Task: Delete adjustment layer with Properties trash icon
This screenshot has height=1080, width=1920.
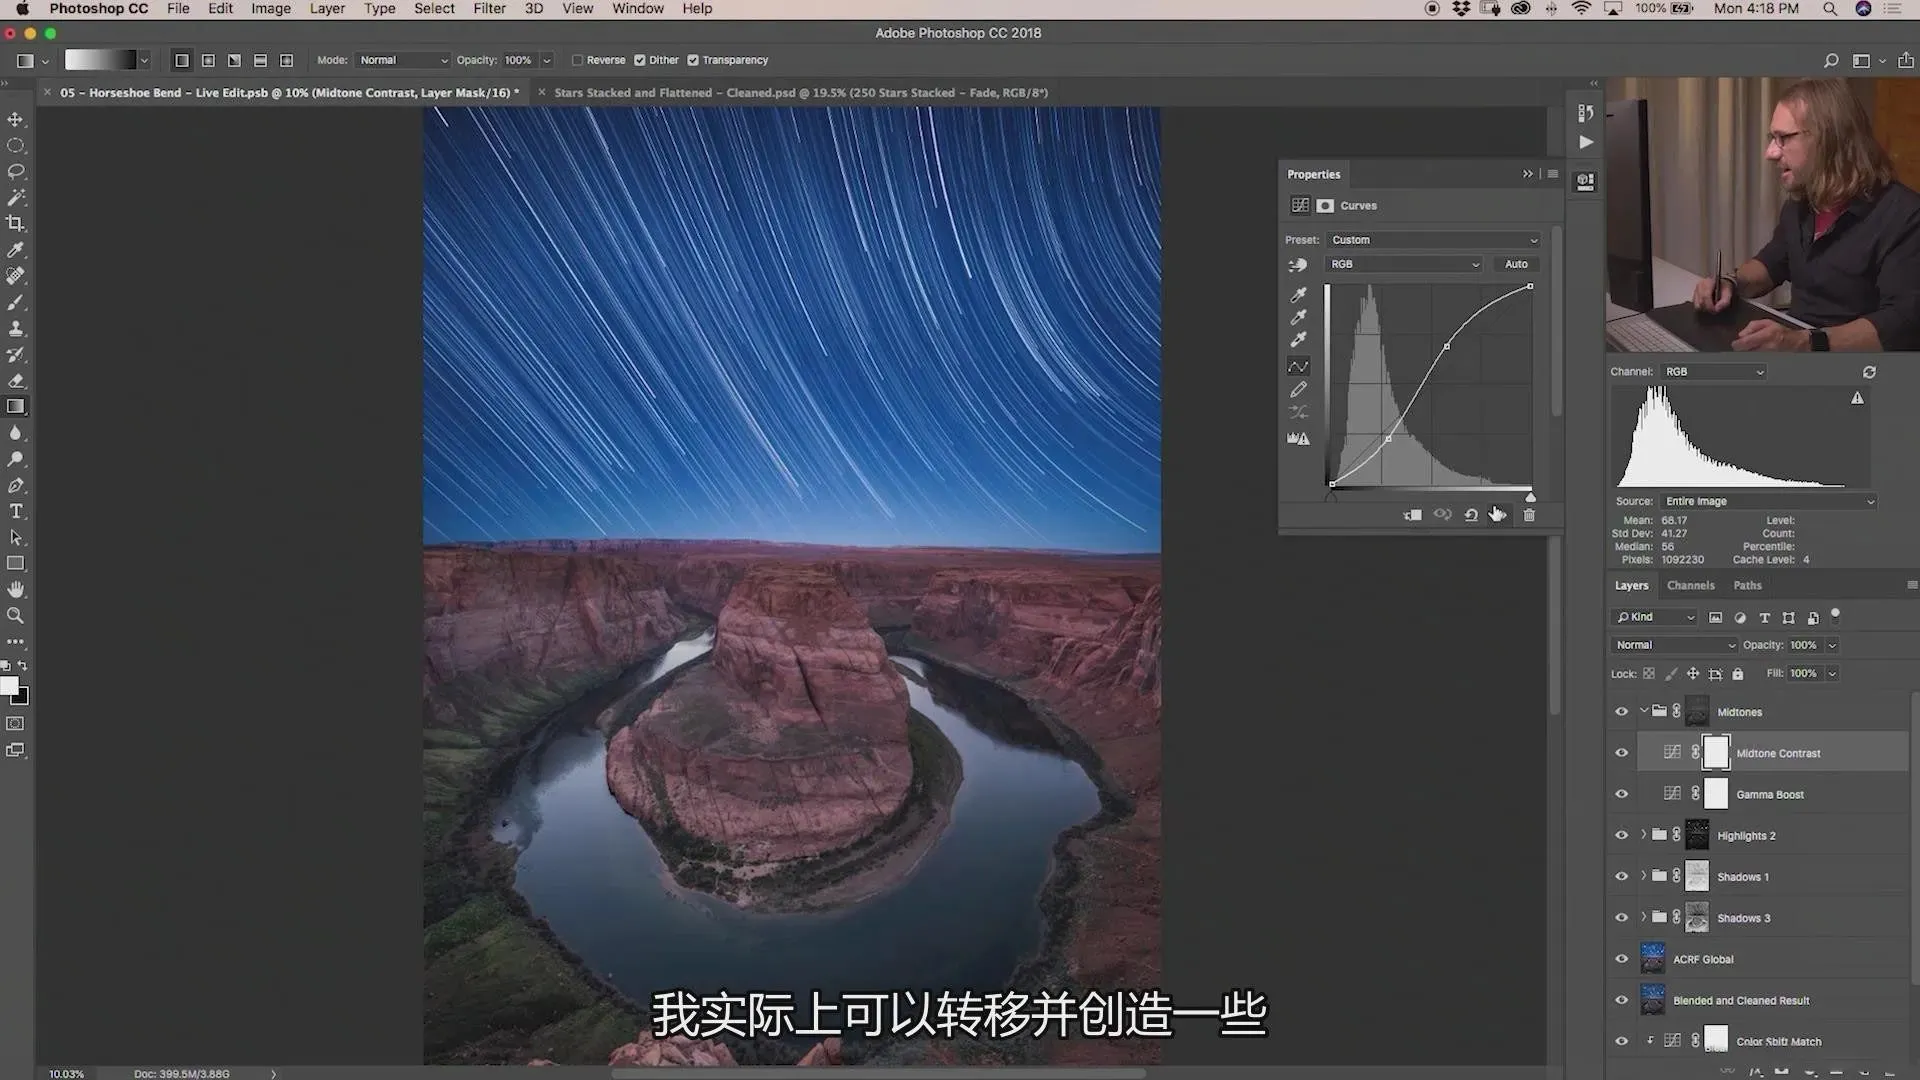Action: (x=1529, y=515)
